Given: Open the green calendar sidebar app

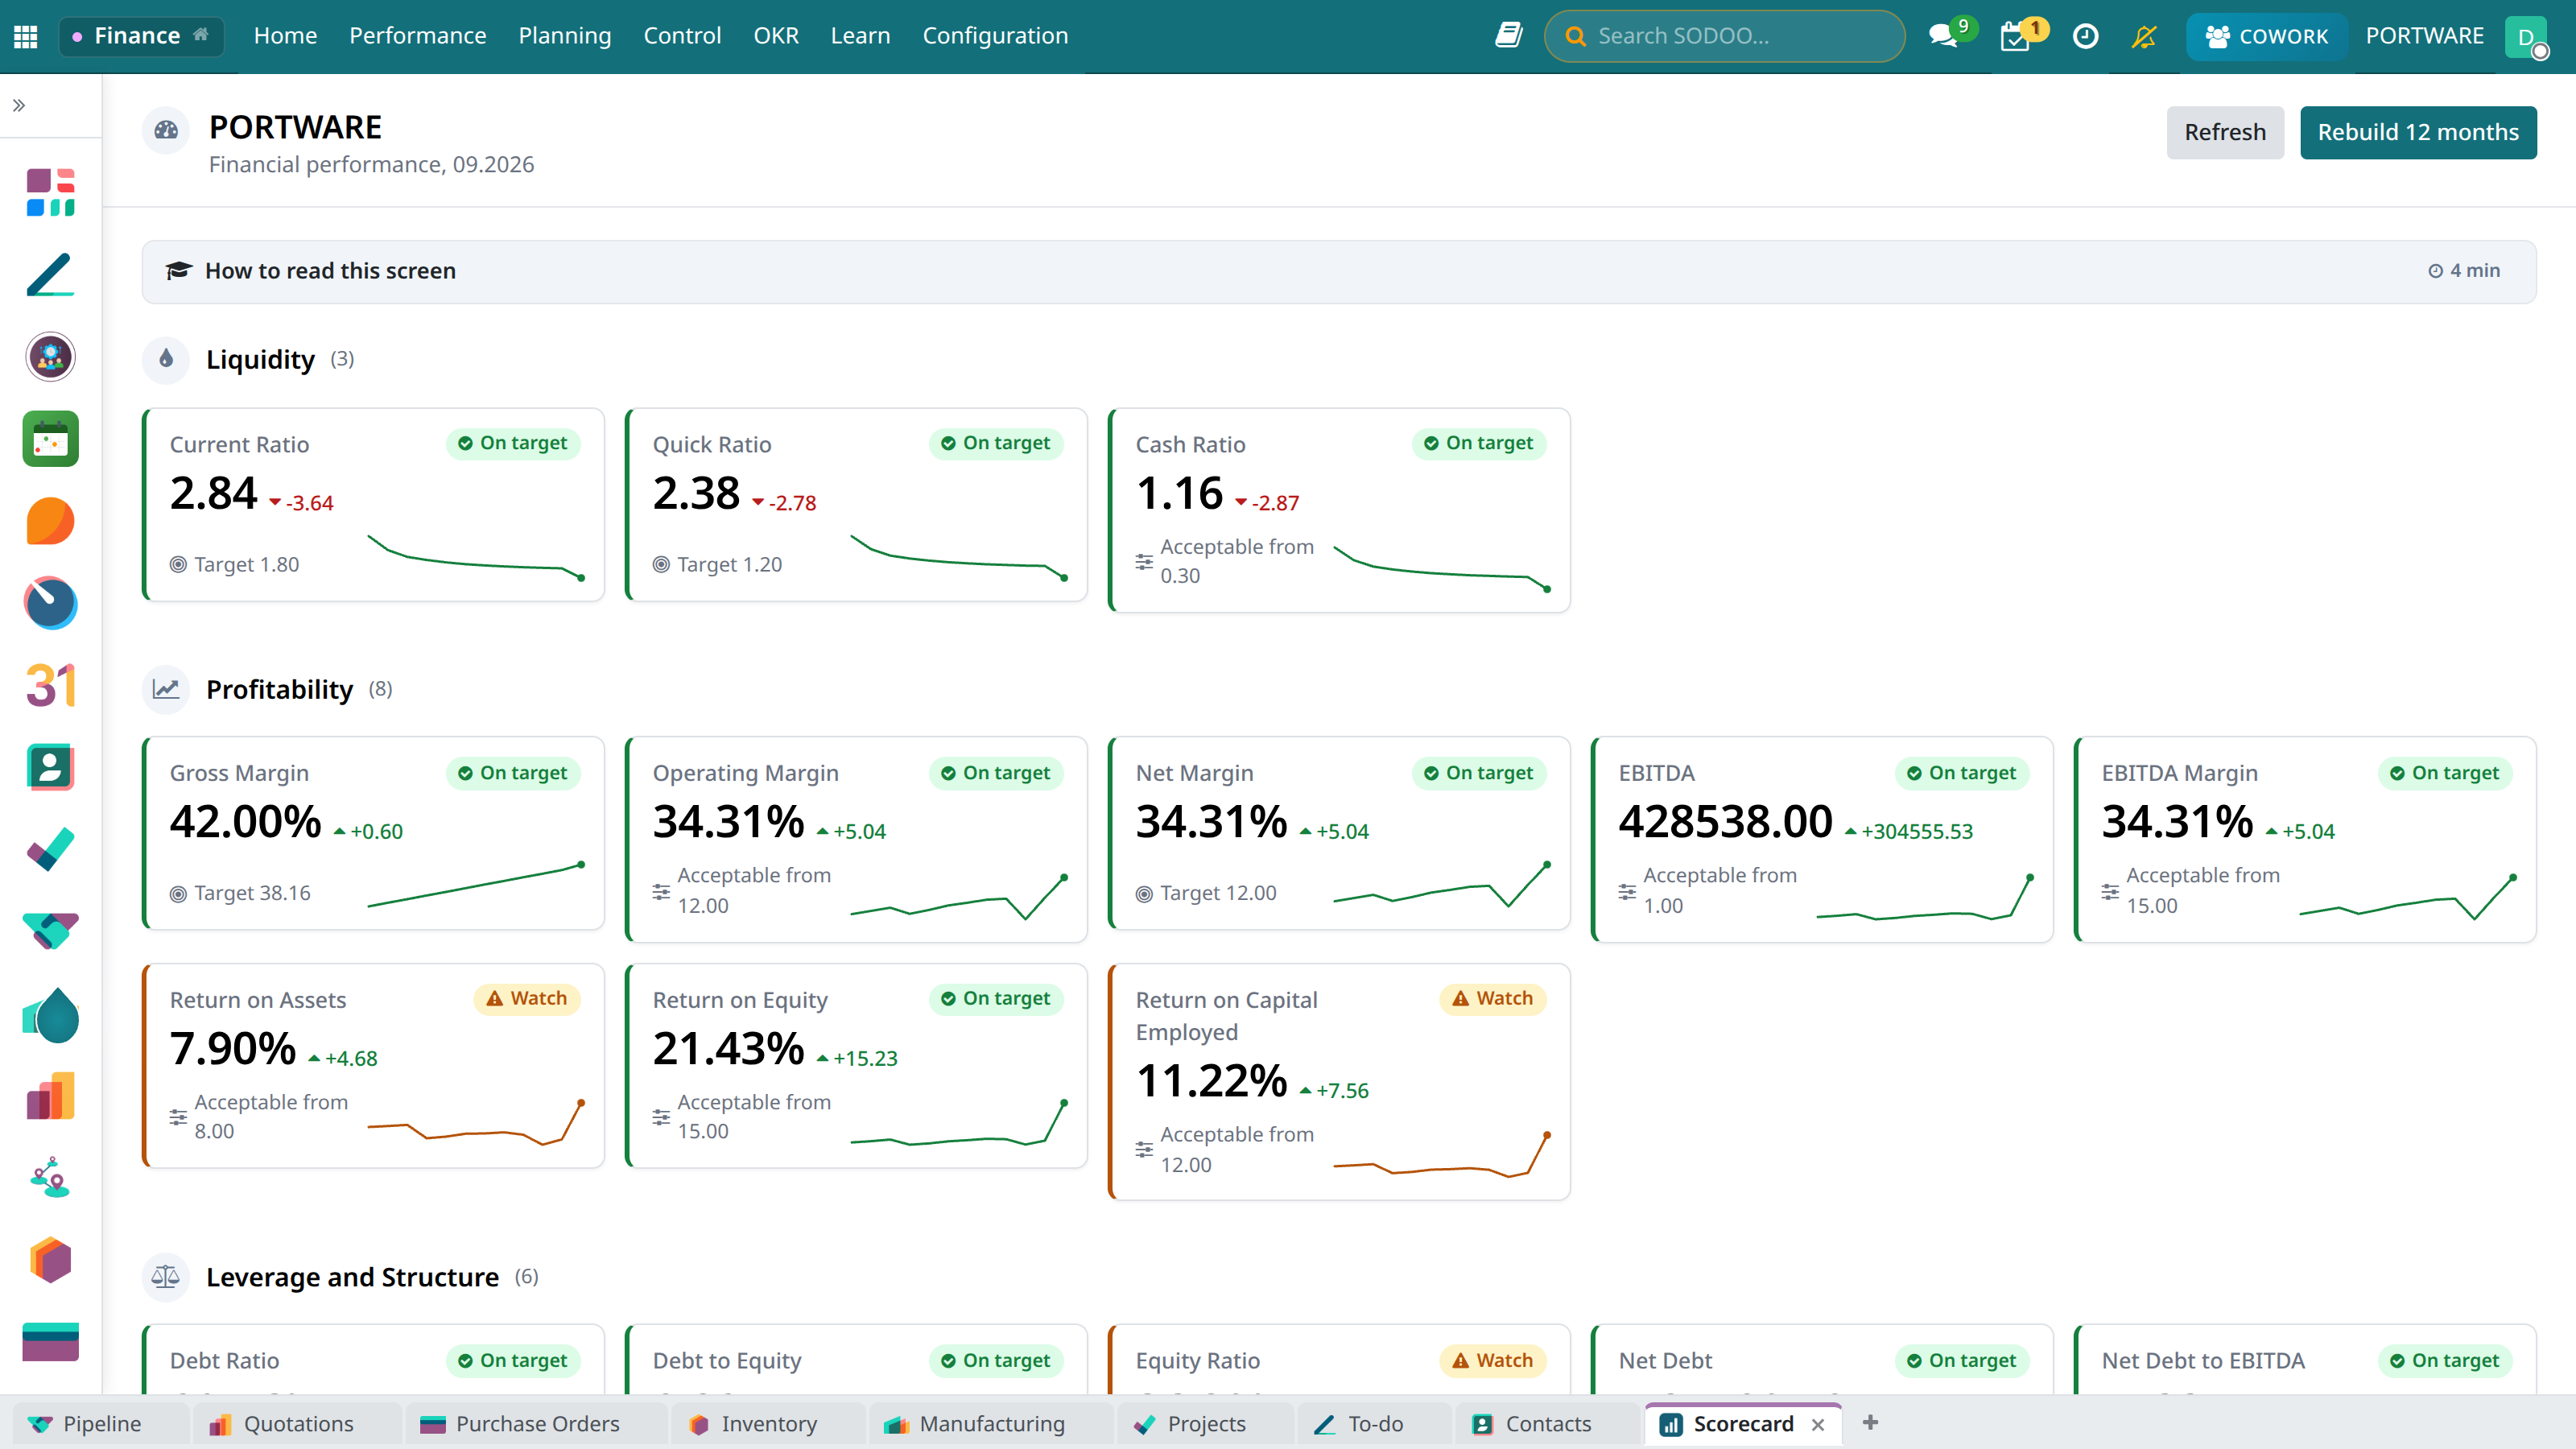Looking at the screenshot, I should (x=50, y=439).
